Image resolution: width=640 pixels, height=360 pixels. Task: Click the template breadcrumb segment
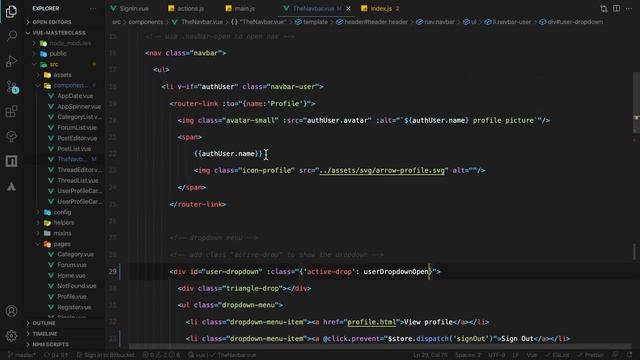[311, 22]
